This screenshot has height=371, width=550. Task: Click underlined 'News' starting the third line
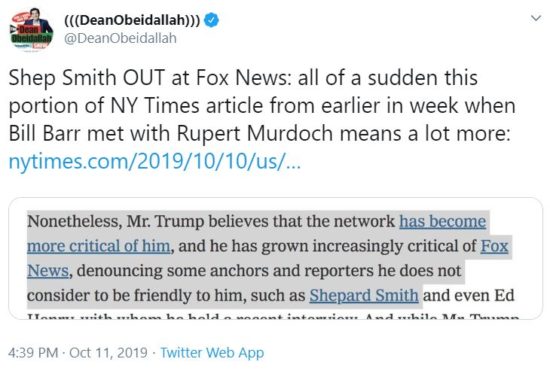[48, 271]
